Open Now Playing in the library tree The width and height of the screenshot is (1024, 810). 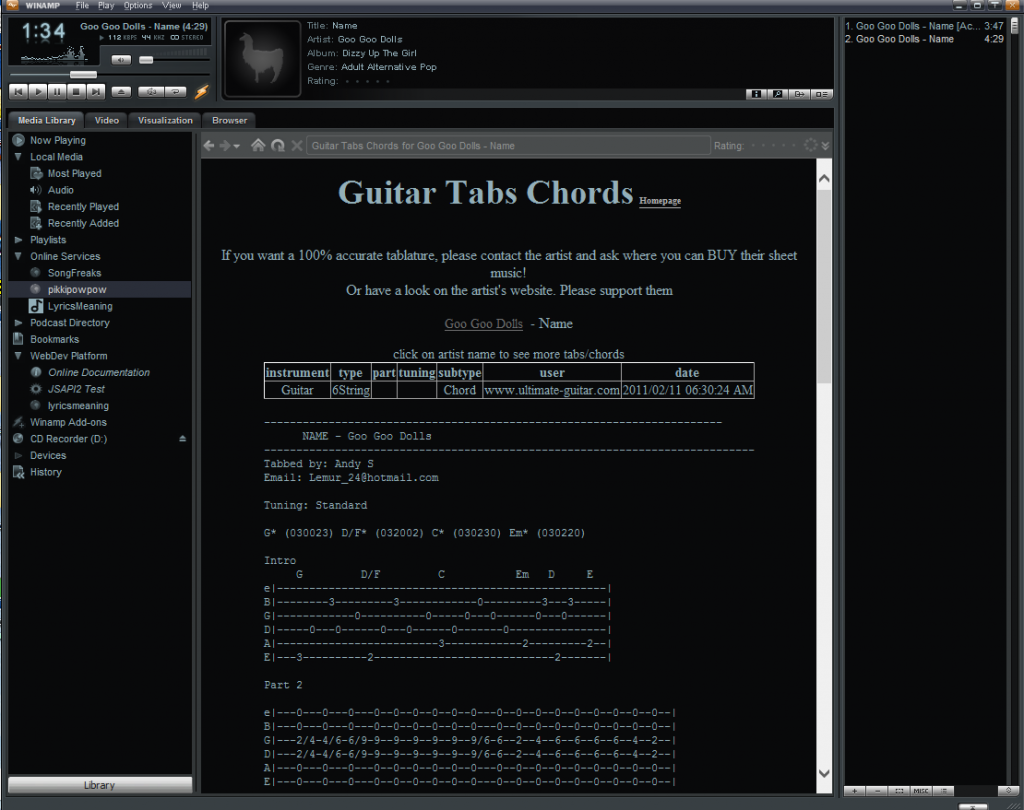click(57, 140)
